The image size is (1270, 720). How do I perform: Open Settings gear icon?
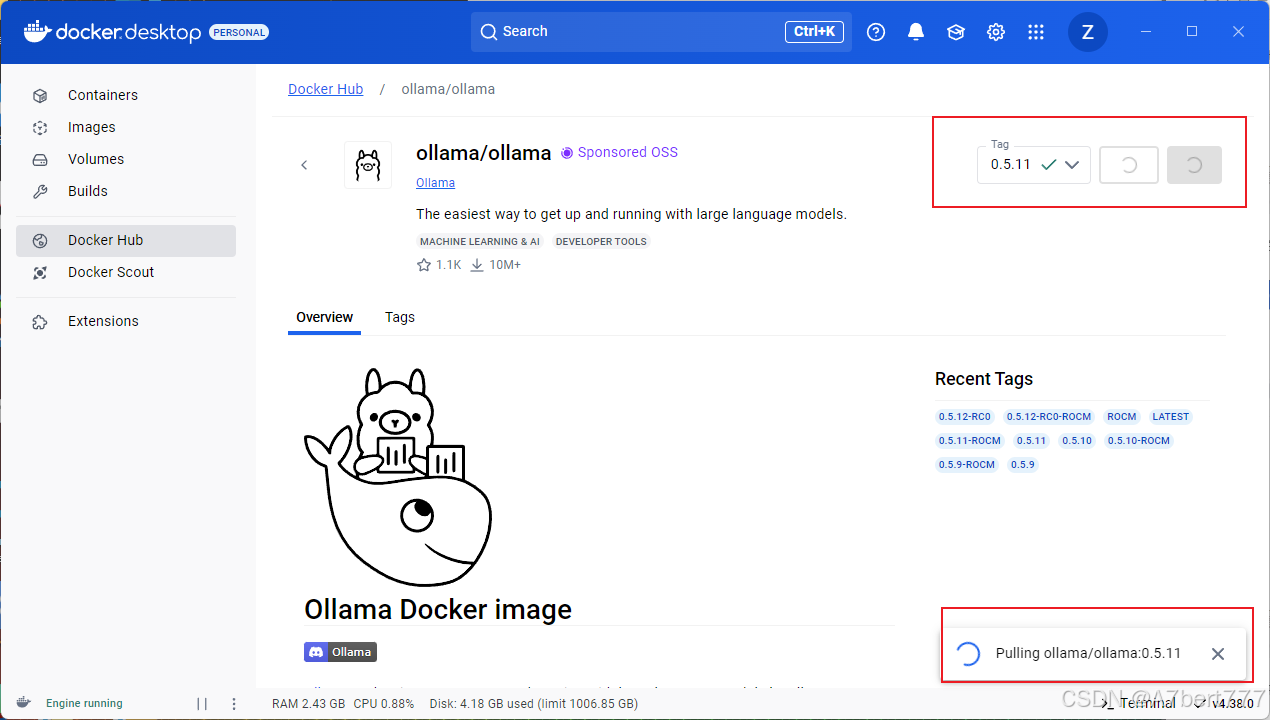(x=996, y=32)
